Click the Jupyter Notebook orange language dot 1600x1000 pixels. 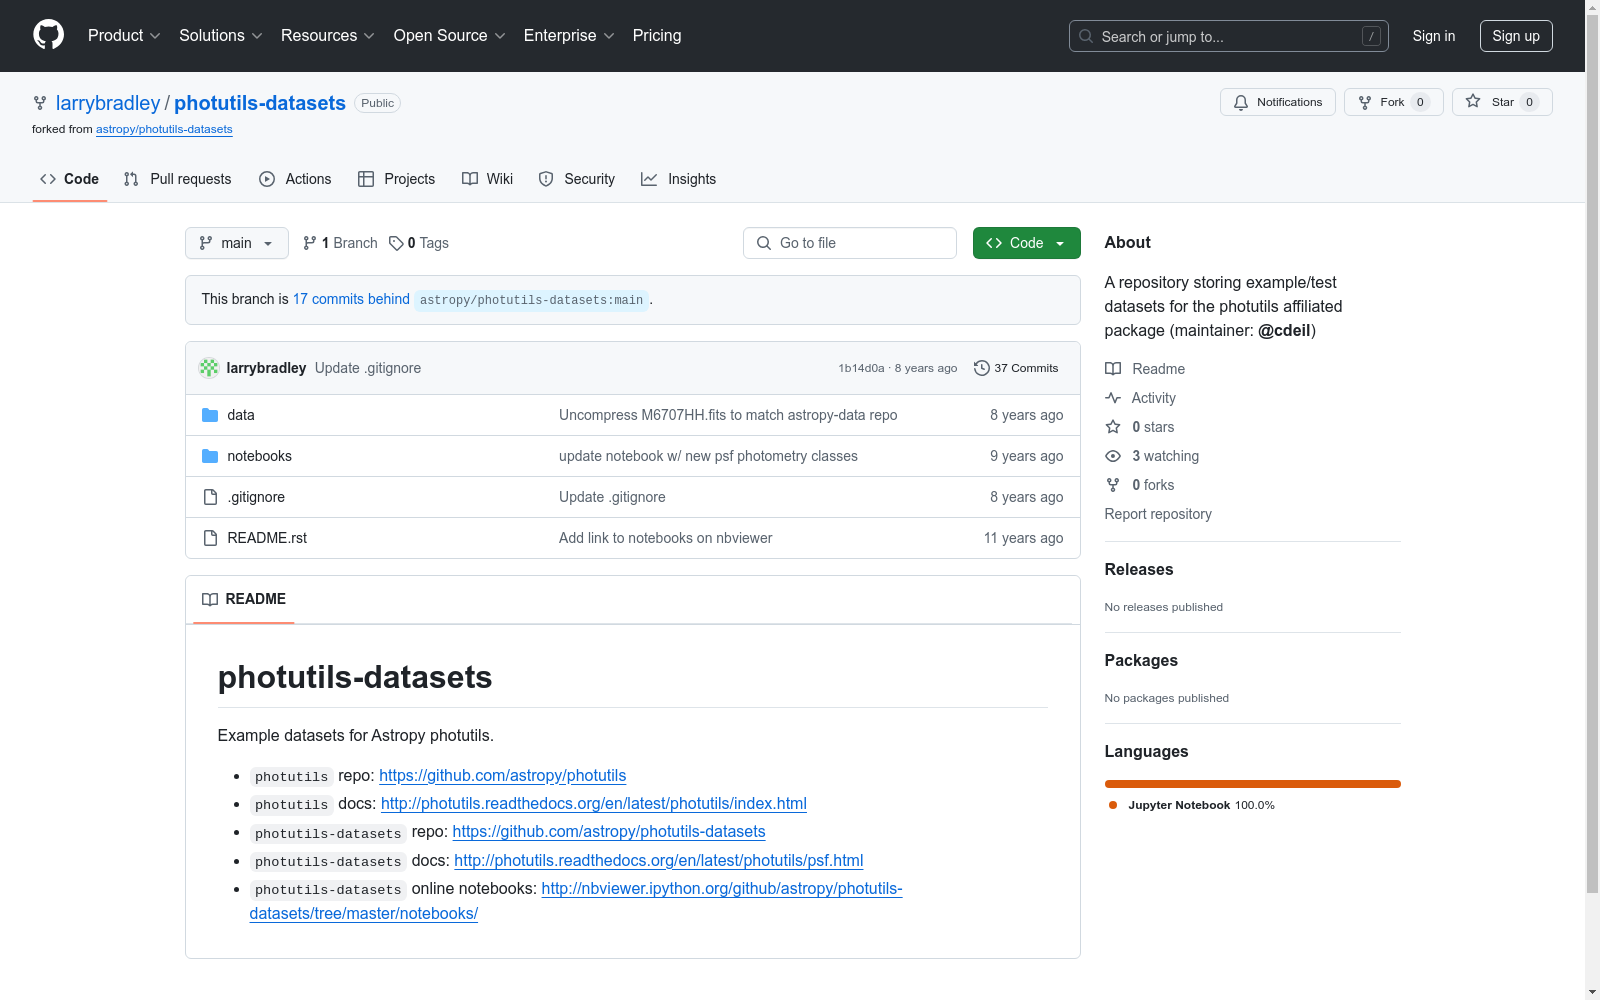click(x=1113, y=805)
